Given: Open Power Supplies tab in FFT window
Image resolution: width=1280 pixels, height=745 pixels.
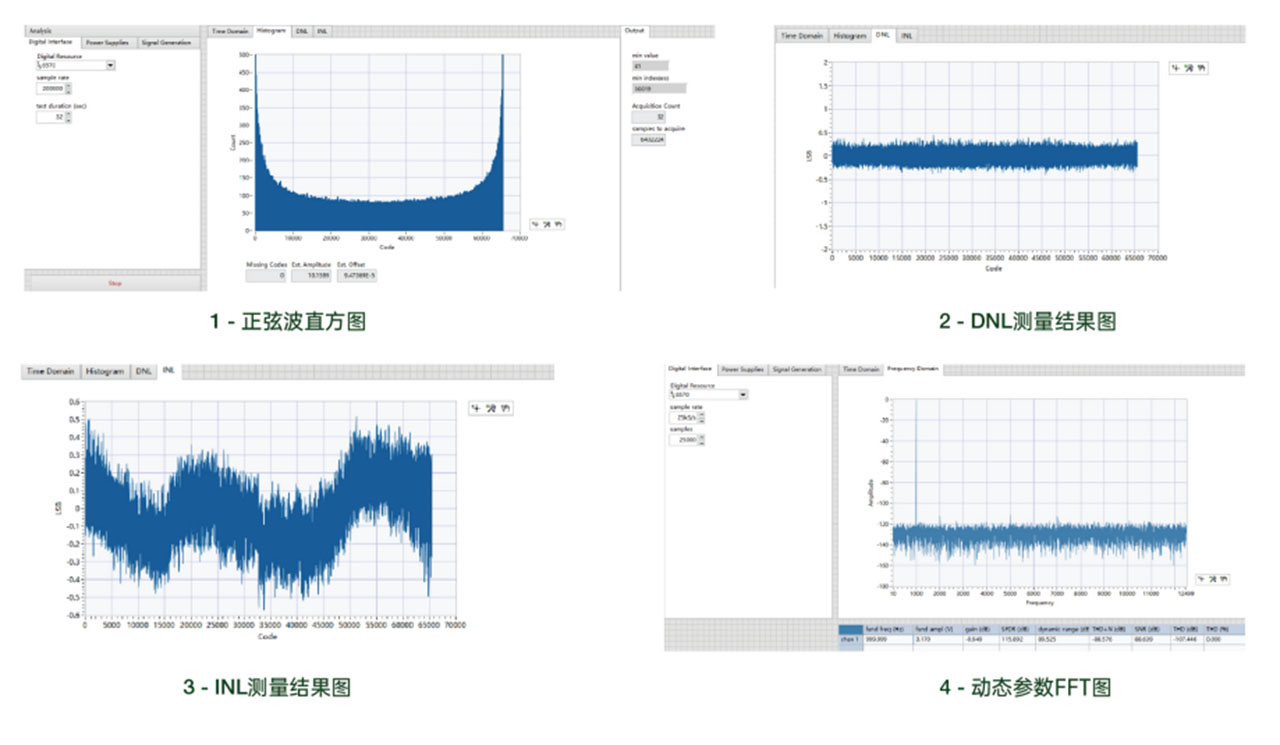Looking at the screenshot, I should pos(743,369).
